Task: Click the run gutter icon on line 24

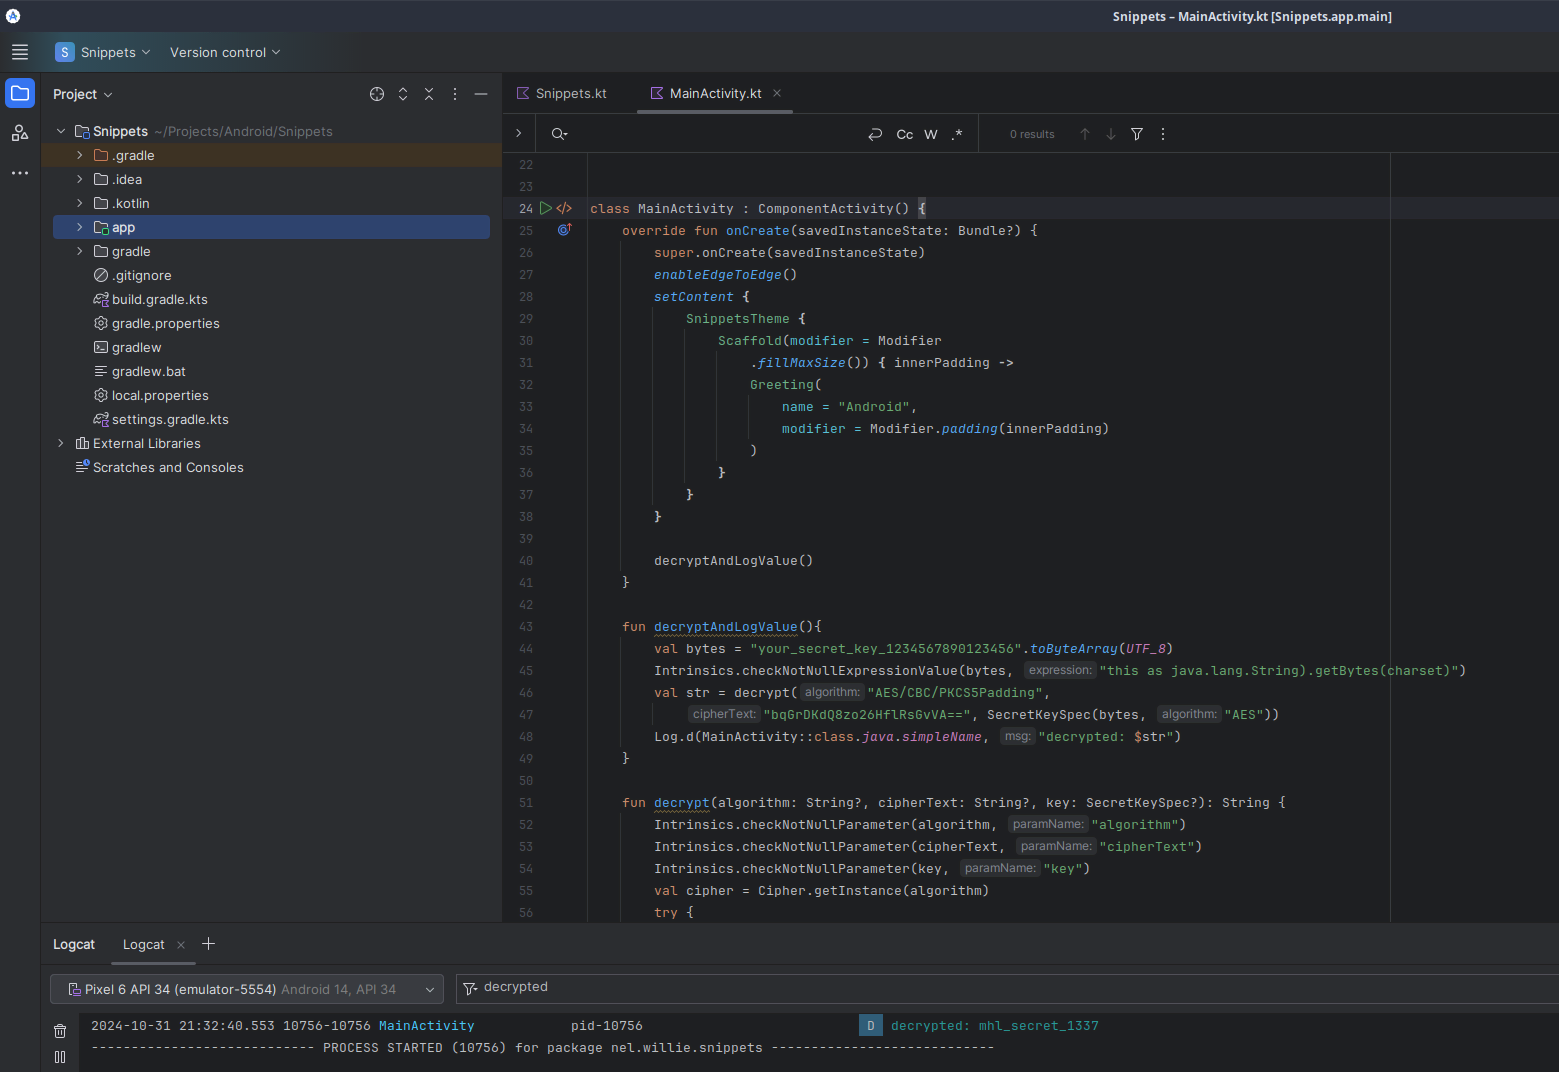Action: [546, 208]
